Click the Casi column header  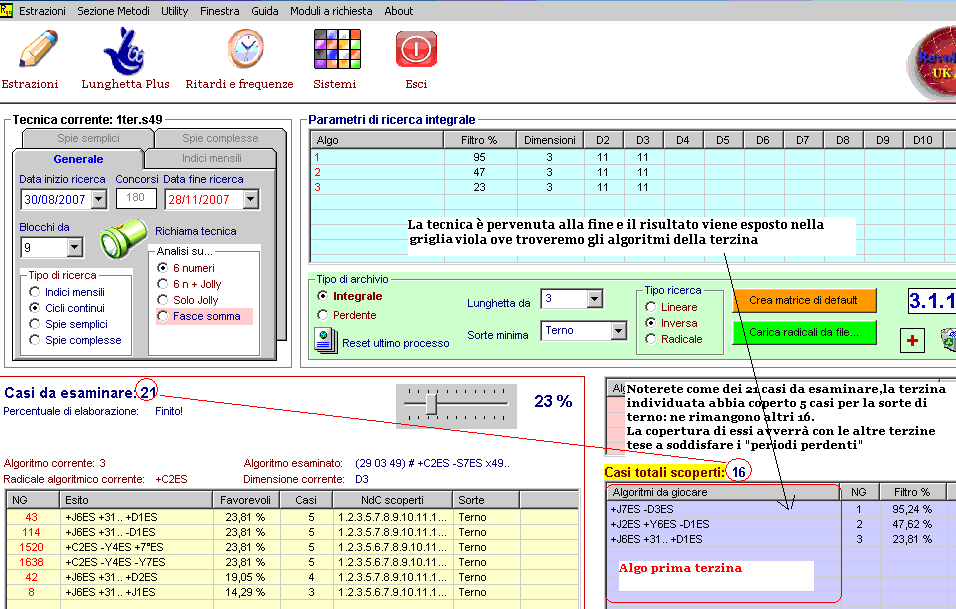306,500
